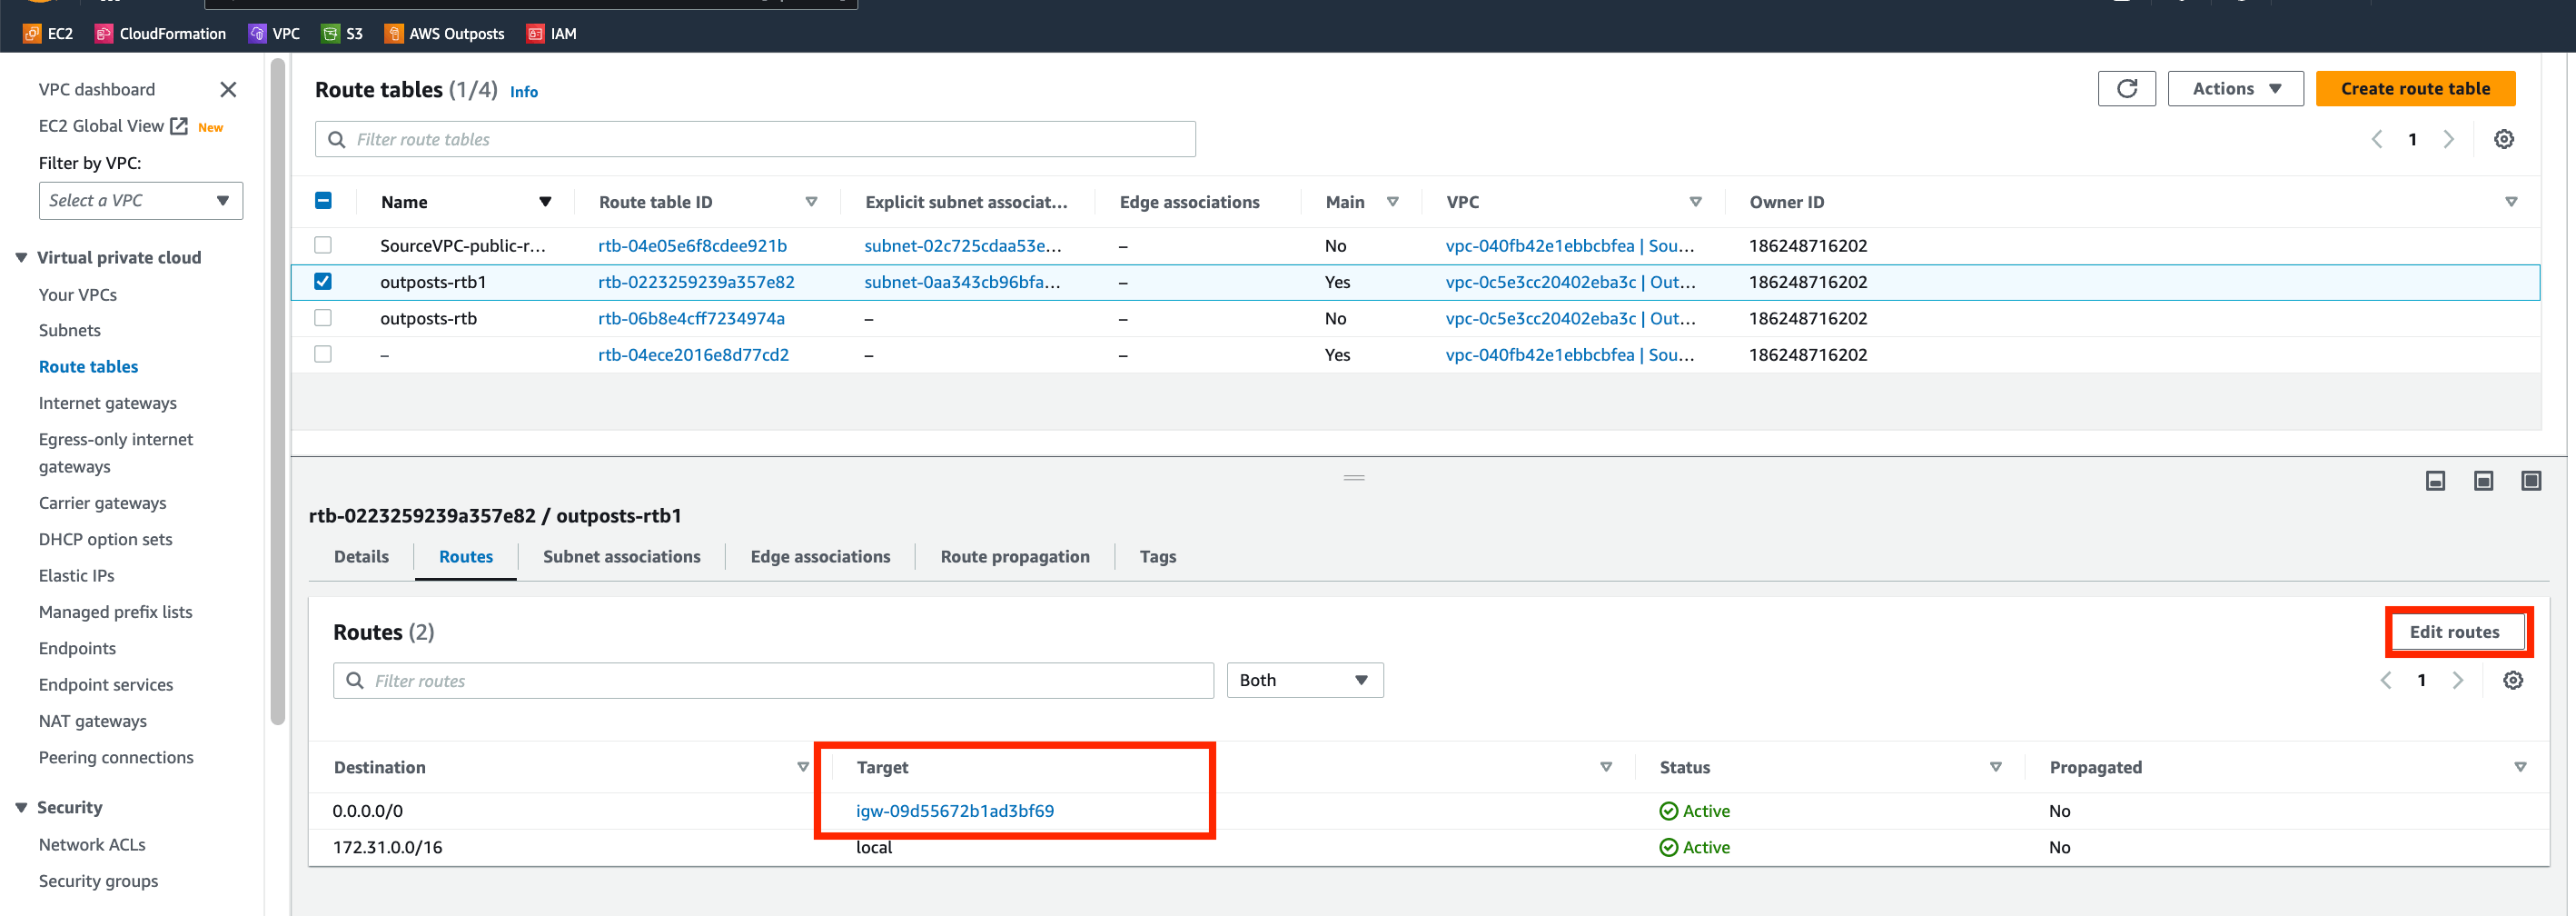Open the Select a VPC dropdown
The height and width of the screenshot is (916, 2576).
[x=140, y=200]
